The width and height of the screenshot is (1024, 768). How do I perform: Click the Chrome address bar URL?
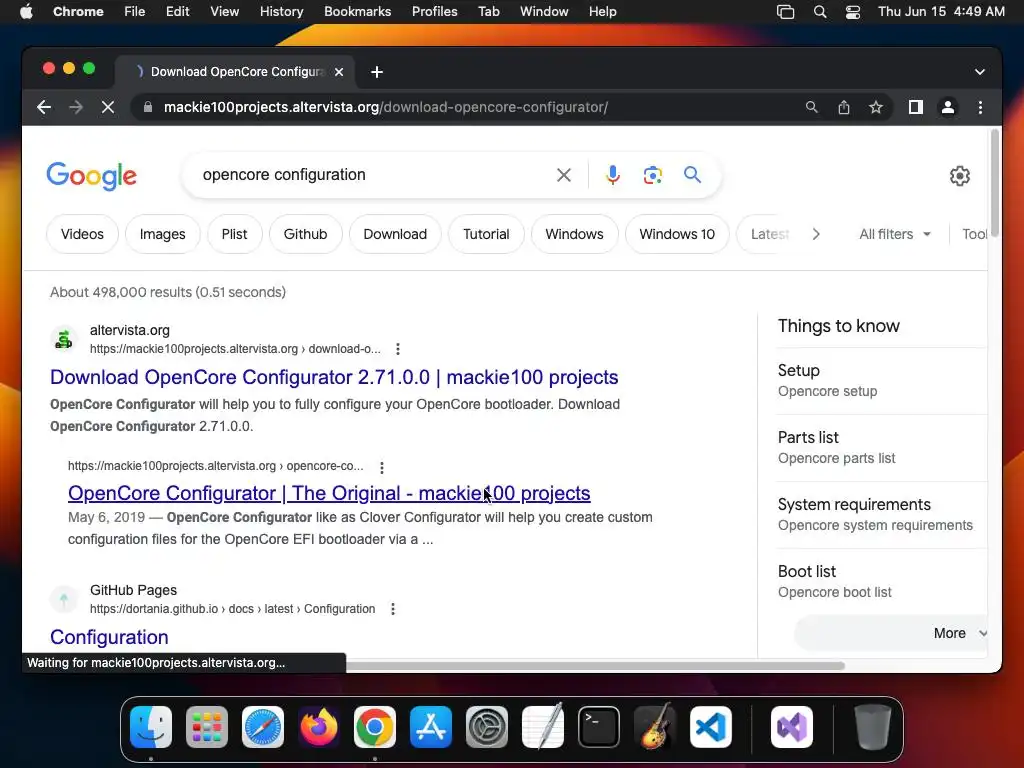(x=385, y=107)
